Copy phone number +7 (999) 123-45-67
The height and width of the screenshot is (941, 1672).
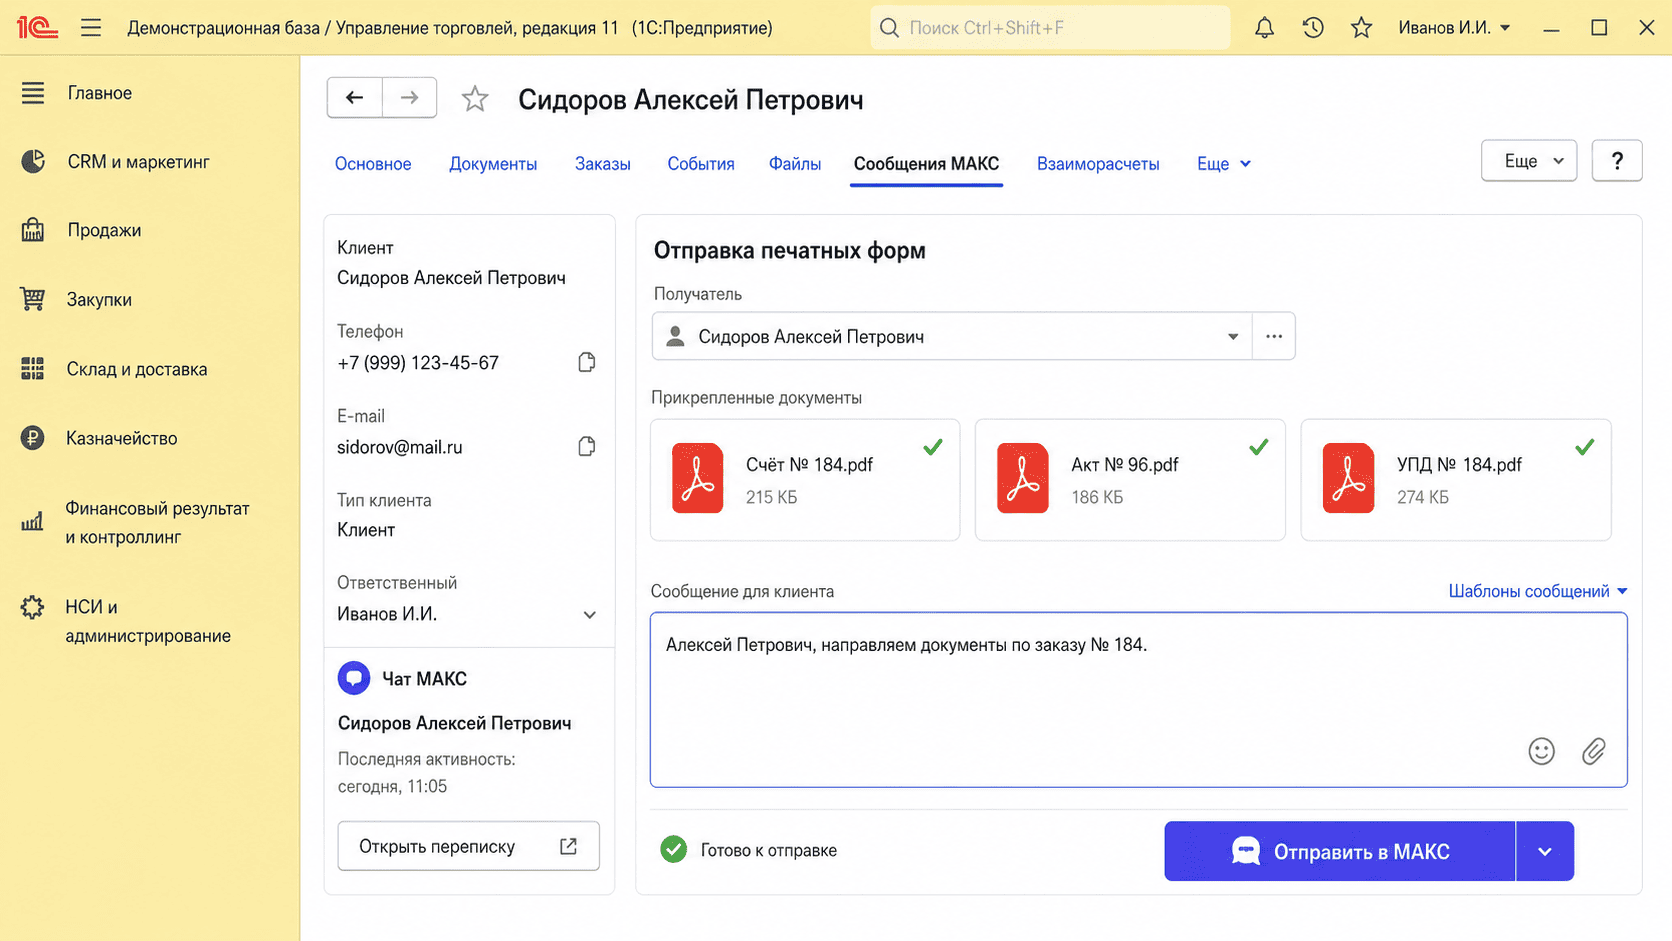(x=587, y=362)
